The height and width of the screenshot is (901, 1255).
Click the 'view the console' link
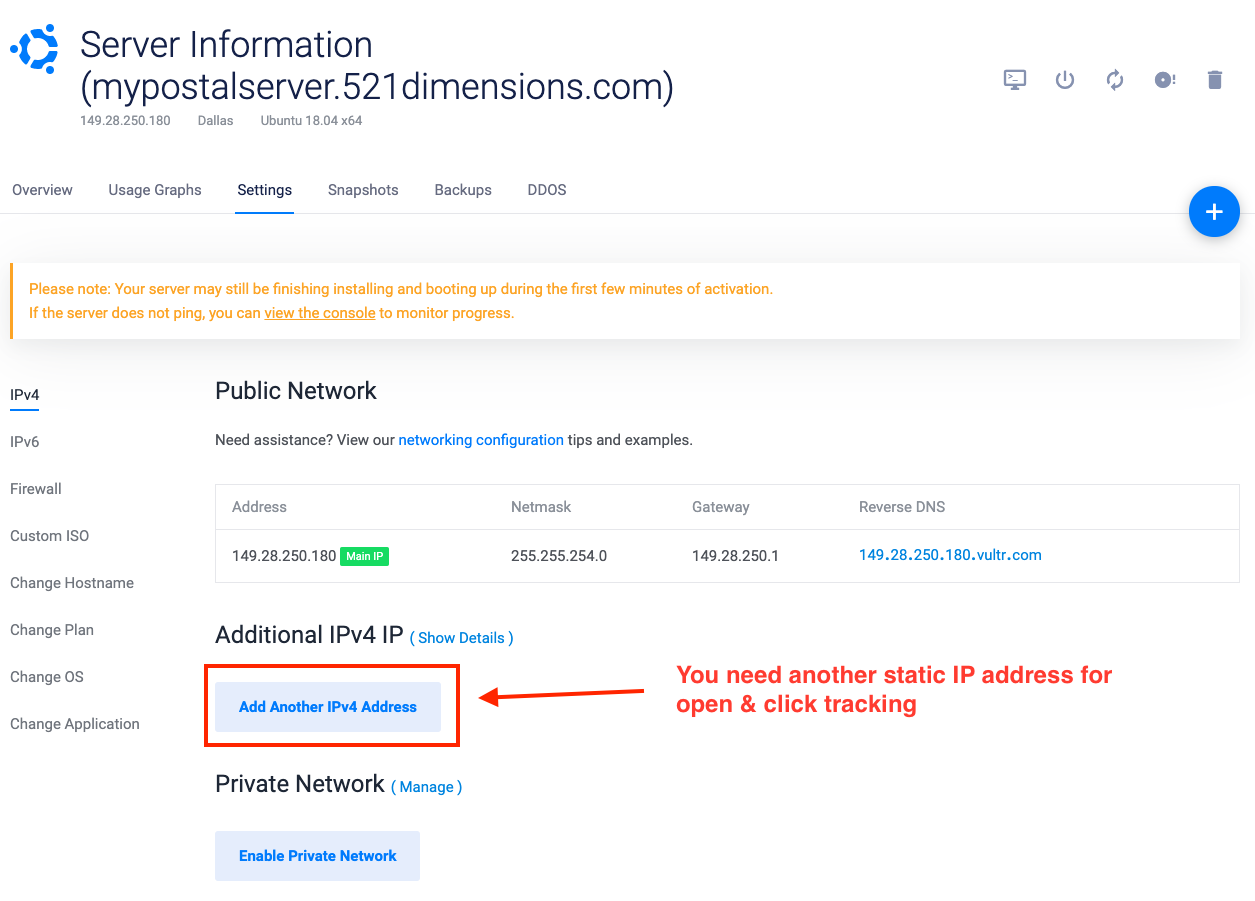320,313
